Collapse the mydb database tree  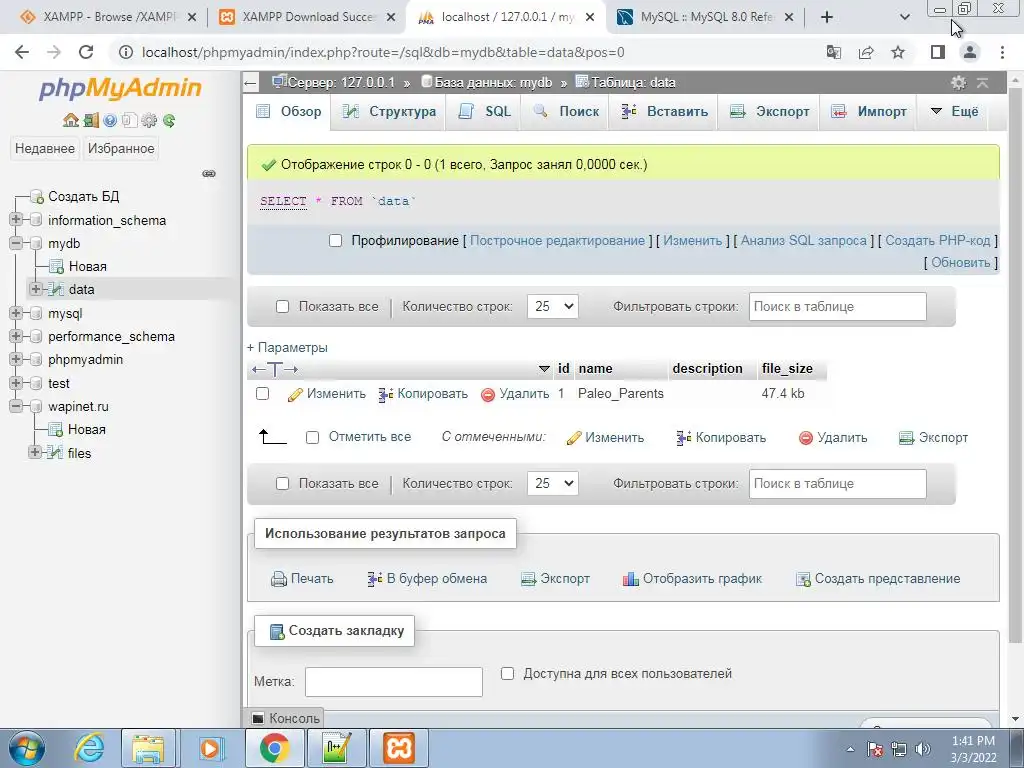tap(16, 243)
